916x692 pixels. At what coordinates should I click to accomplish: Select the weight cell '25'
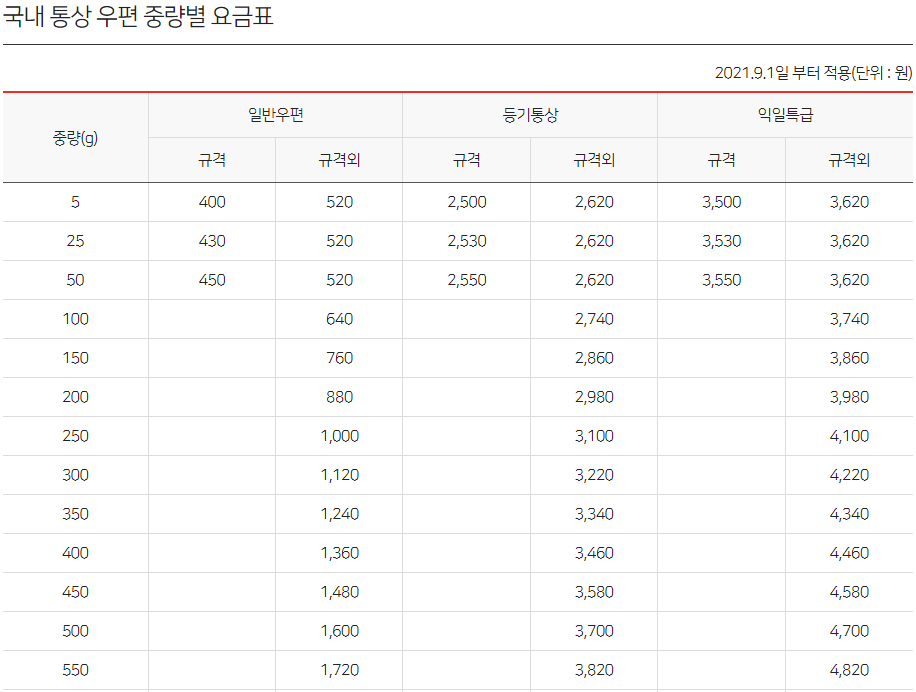pyautogui.click(x=75, y=241)
